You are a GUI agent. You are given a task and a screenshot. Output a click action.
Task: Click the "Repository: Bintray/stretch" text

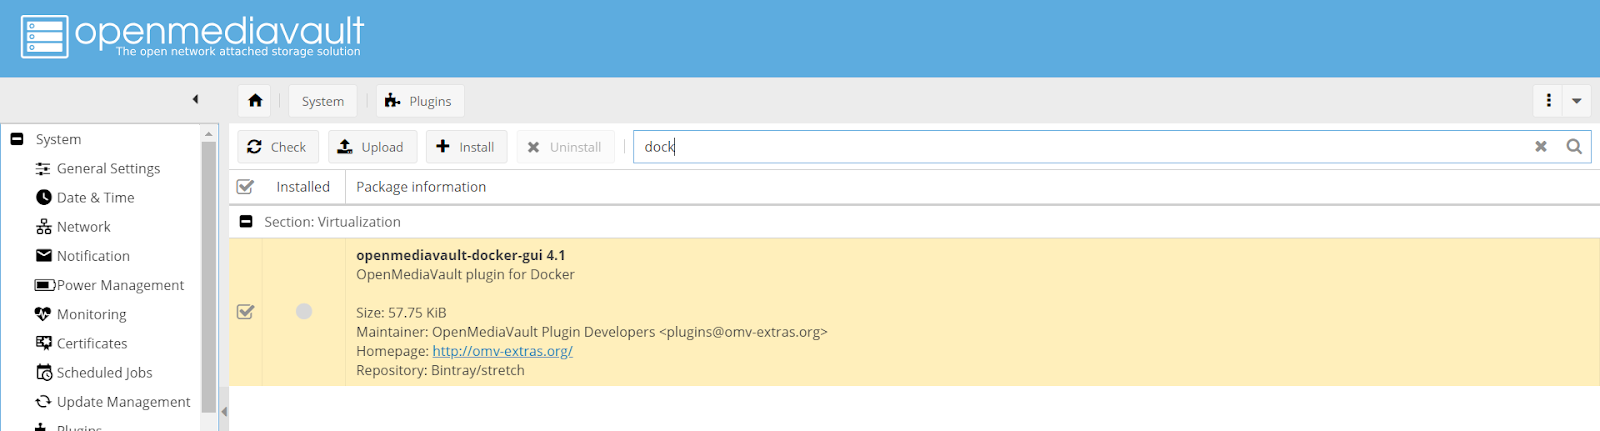point(440,370)
